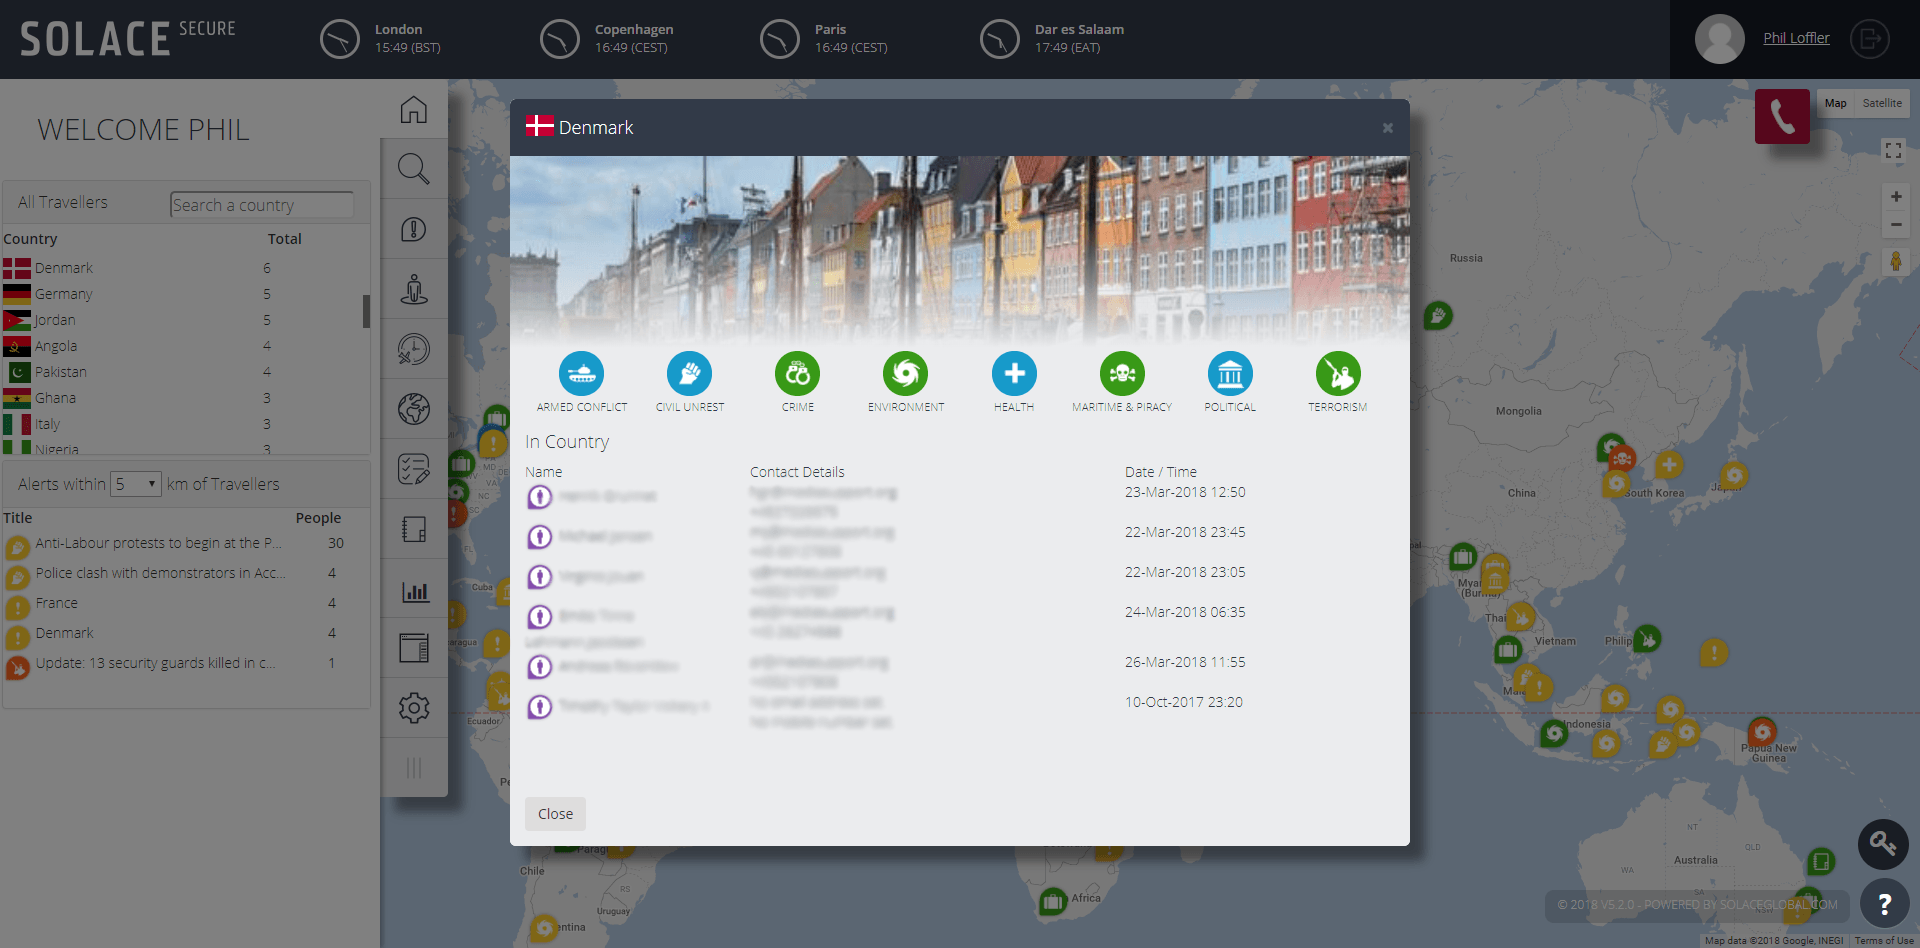
Task: Dismiss Denmark dialog with the x
Action: click(x=1388, y=128)
